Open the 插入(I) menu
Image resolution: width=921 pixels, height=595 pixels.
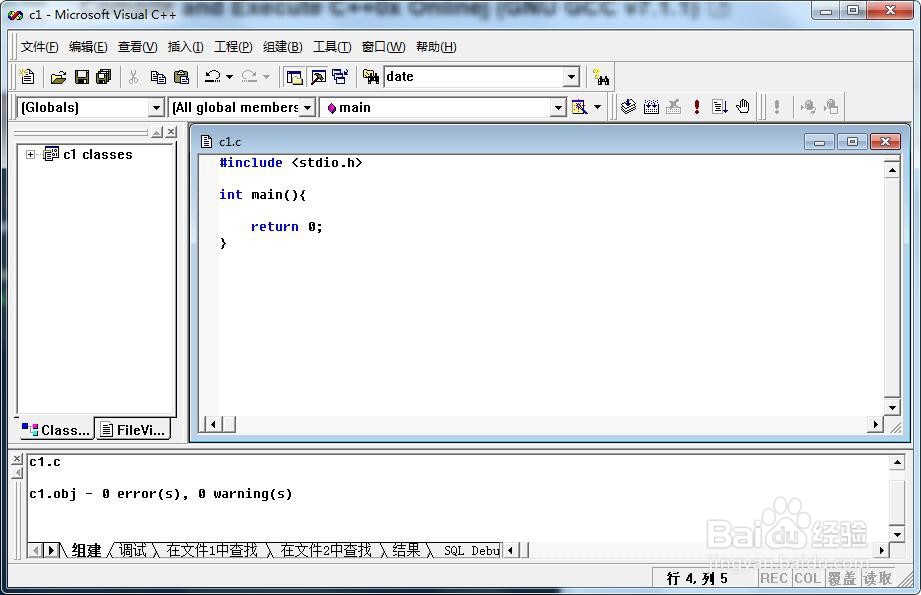tap(185, 46)
